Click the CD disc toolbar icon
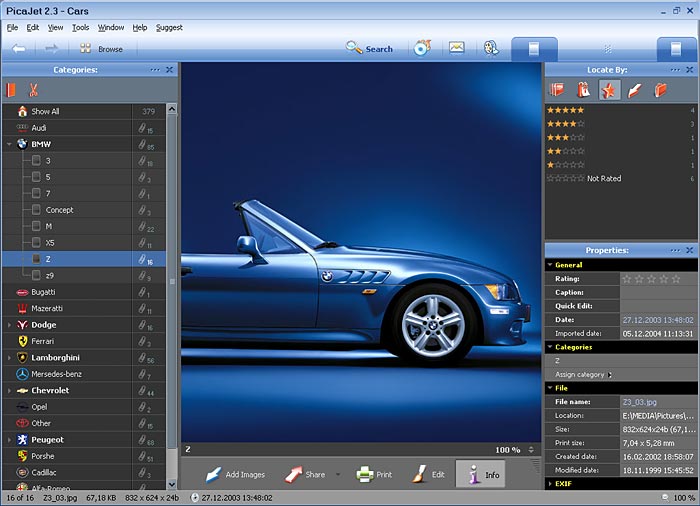Image resolution: width=700 pixels, height=506 pixels. 421,48
